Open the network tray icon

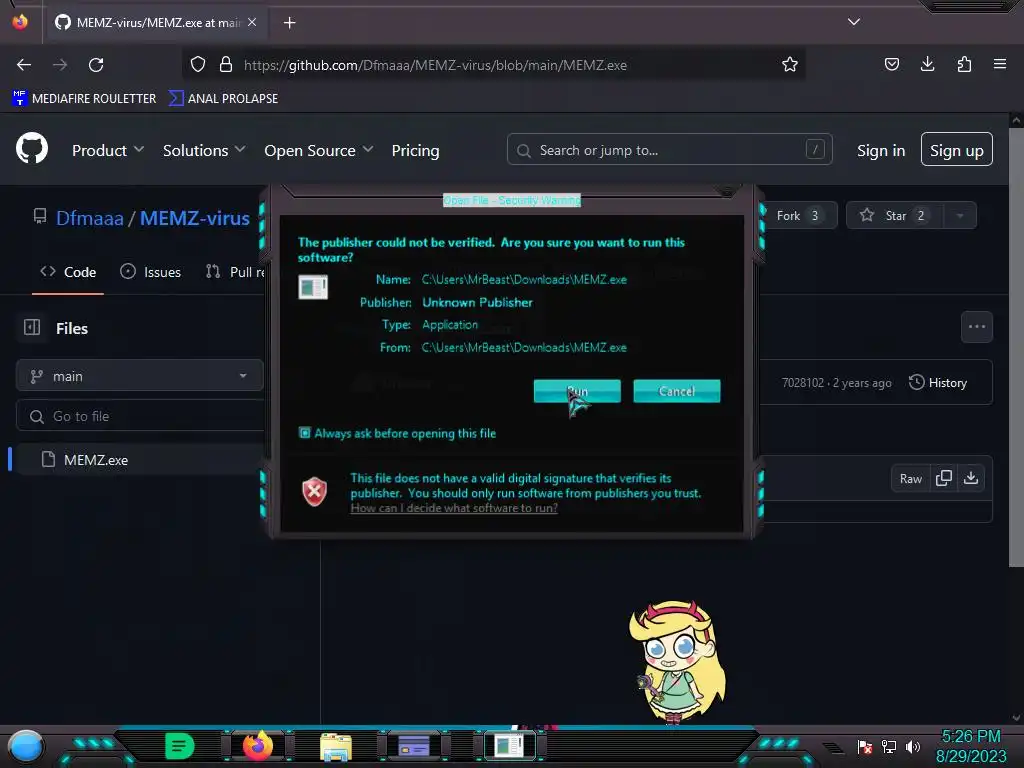coord(889,746)
